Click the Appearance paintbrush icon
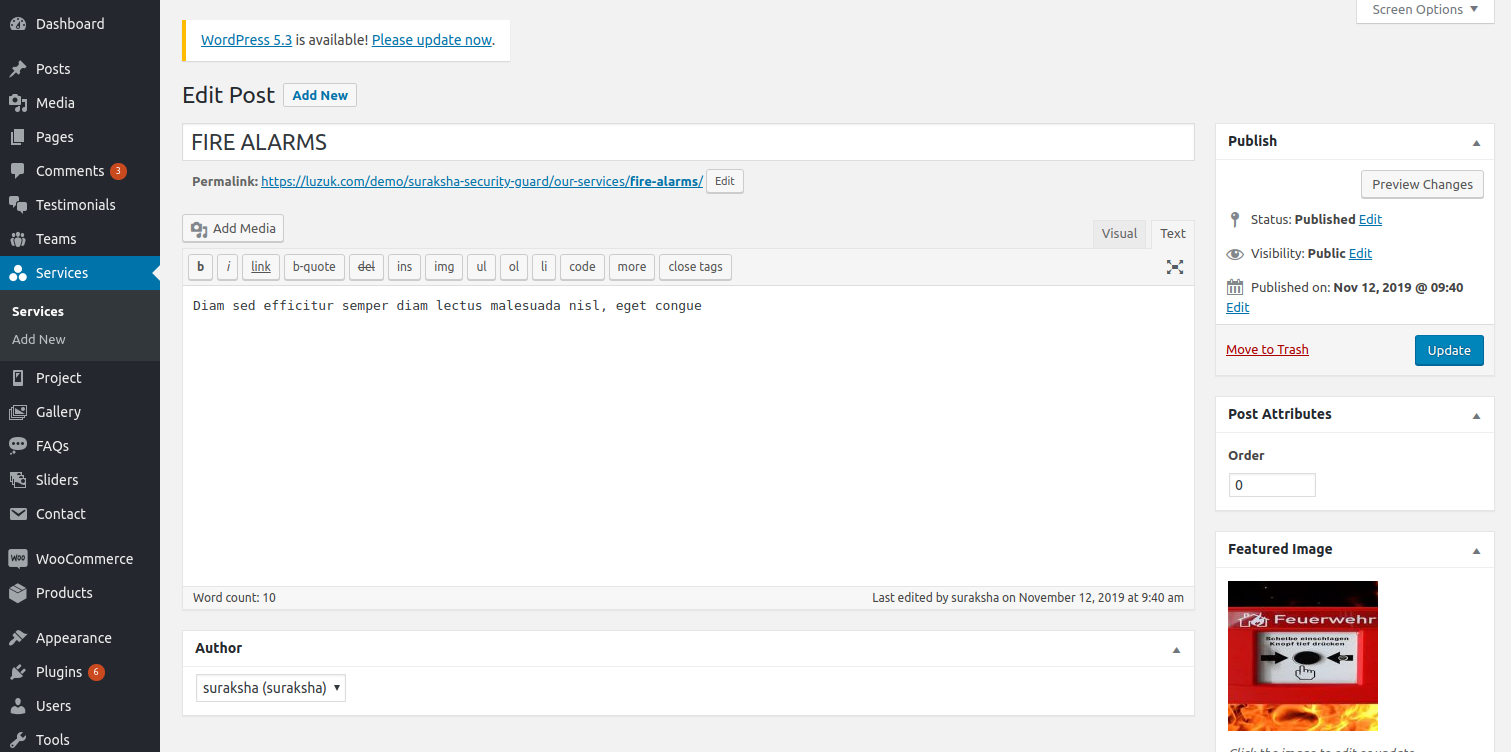Screen dimensions: 1511x752 [x=18, y=638]
